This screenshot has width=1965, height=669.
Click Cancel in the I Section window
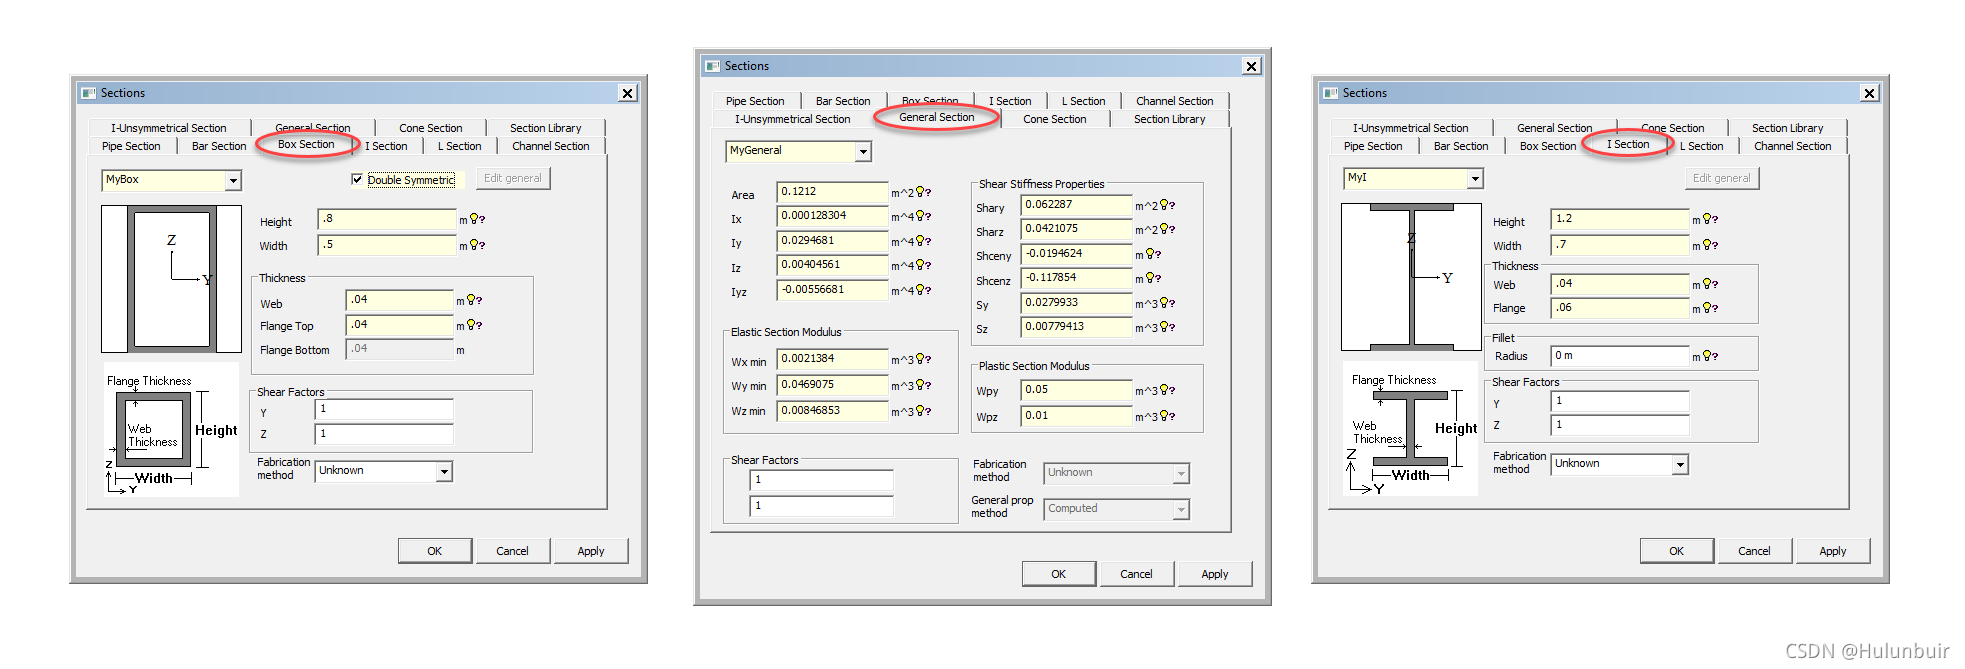click(1754, 551)
